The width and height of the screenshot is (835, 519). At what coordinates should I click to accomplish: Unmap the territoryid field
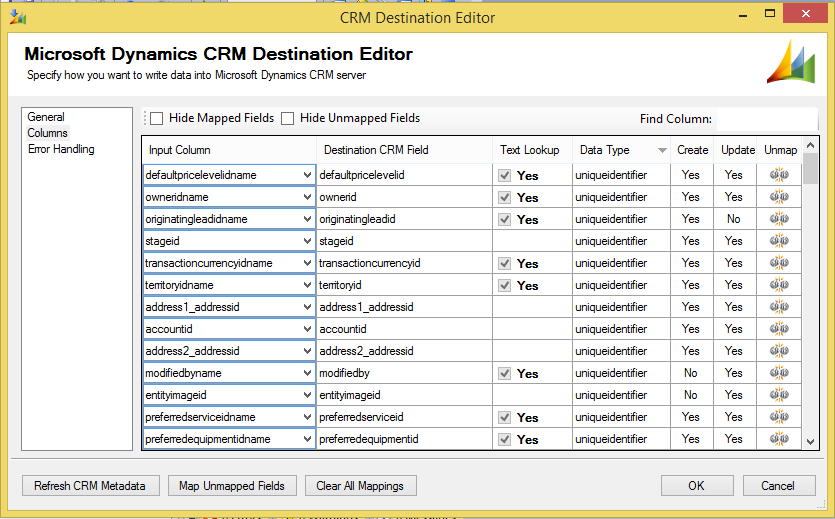point(779,285)
